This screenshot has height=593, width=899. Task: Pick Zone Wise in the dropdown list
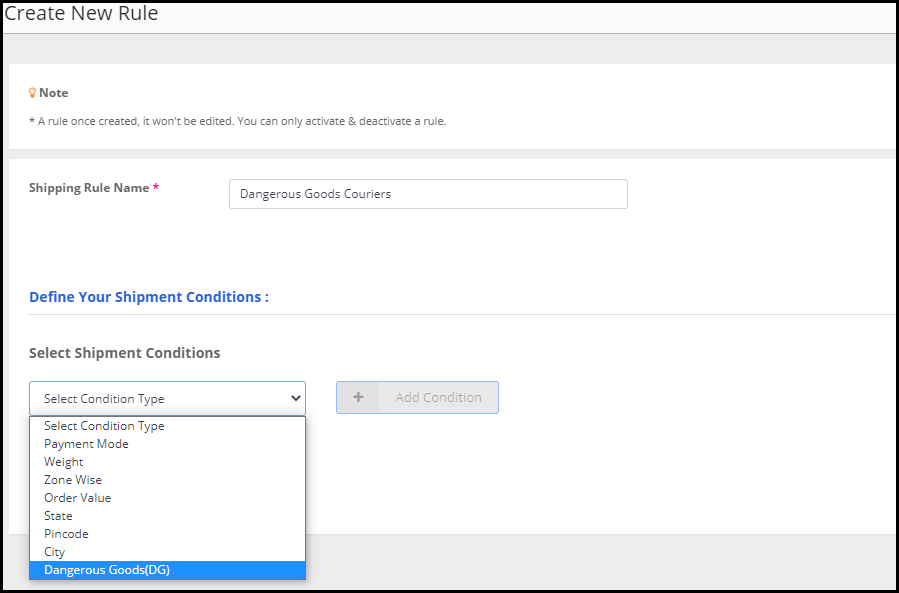coord(167,480)
